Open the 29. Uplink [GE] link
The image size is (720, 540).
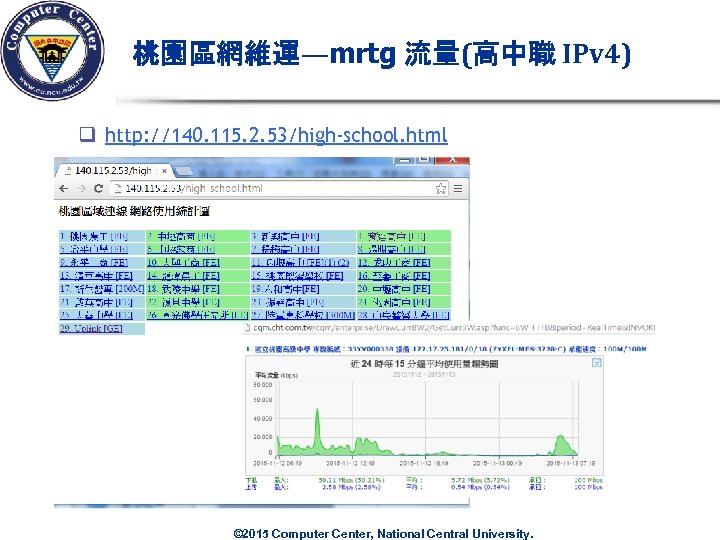click(x=91, y=328)
